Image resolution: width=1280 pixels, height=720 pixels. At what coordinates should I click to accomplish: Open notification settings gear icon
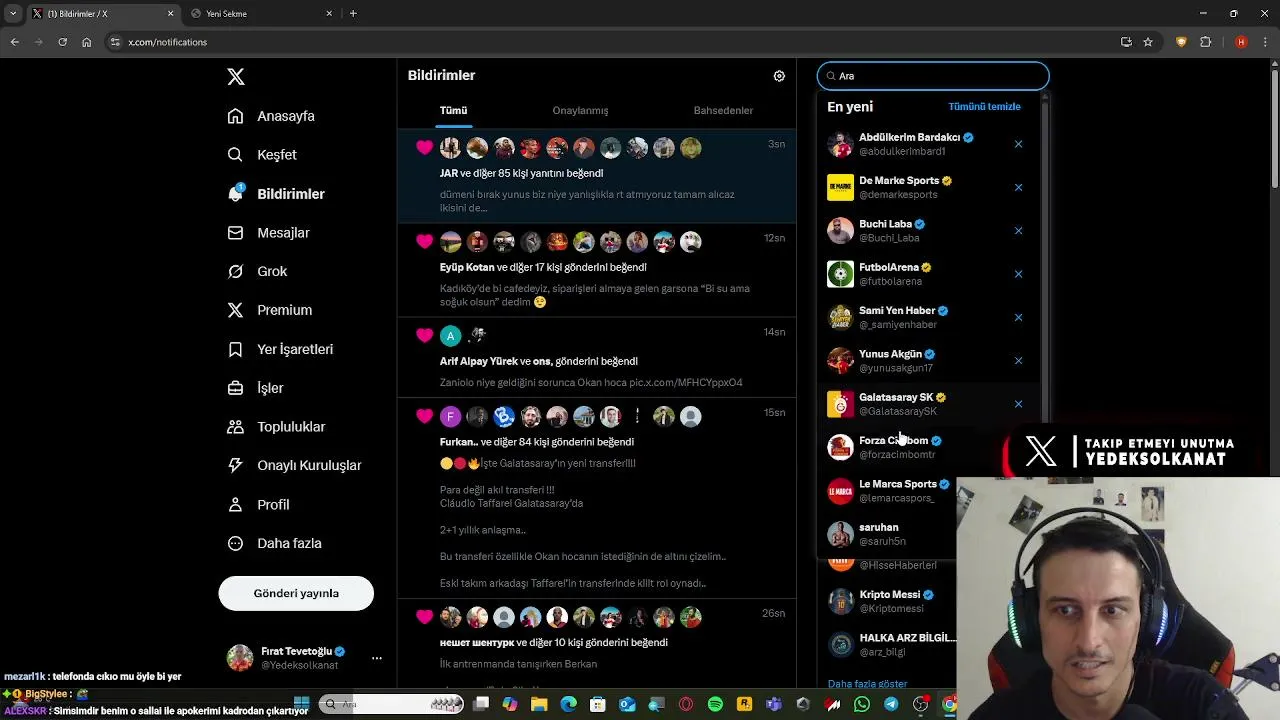pyautogui.click(x=779, y=76)
